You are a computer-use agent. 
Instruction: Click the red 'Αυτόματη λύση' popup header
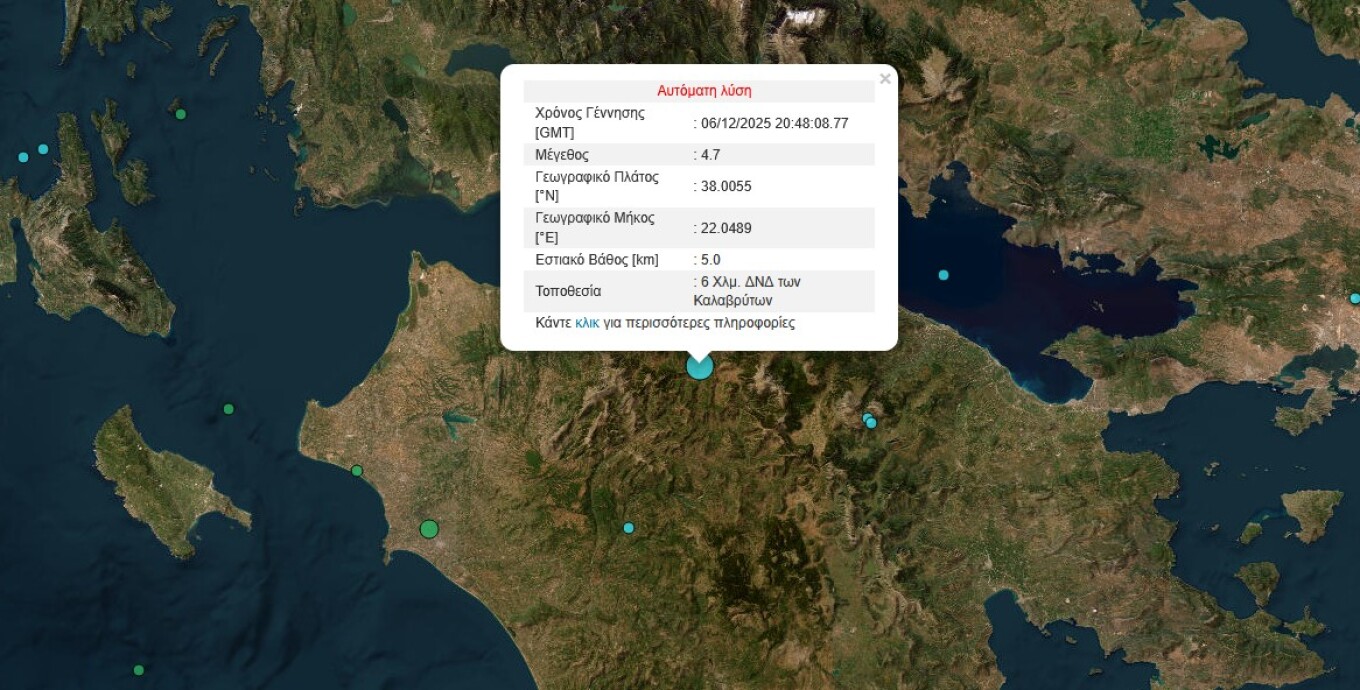click(x=703, y=91)
